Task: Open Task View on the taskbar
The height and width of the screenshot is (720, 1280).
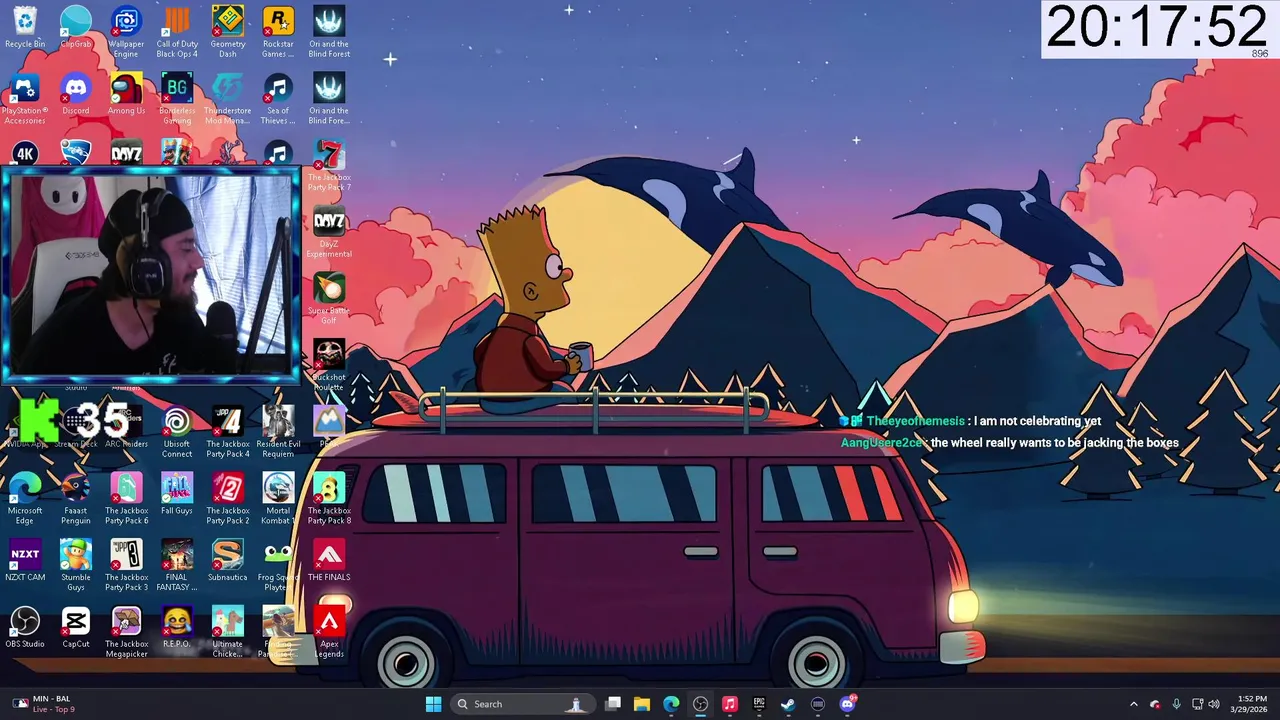Action: [613, 704]
